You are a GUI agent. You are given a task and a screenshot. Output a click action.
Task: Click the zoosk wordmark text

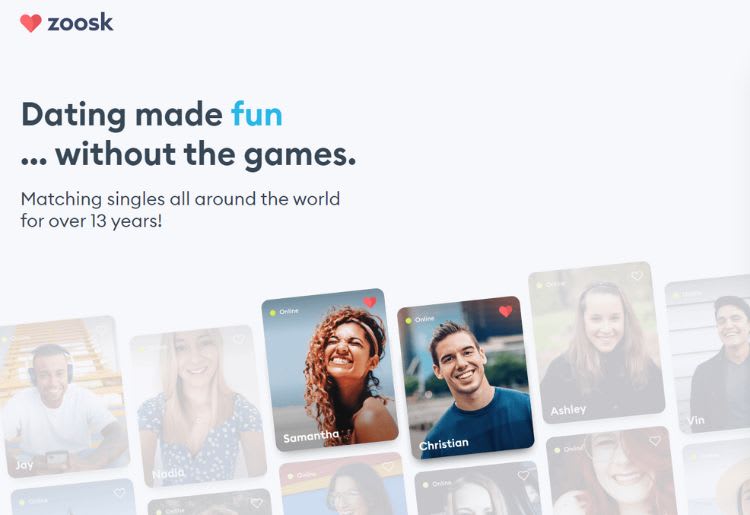(x=80, y=22)
